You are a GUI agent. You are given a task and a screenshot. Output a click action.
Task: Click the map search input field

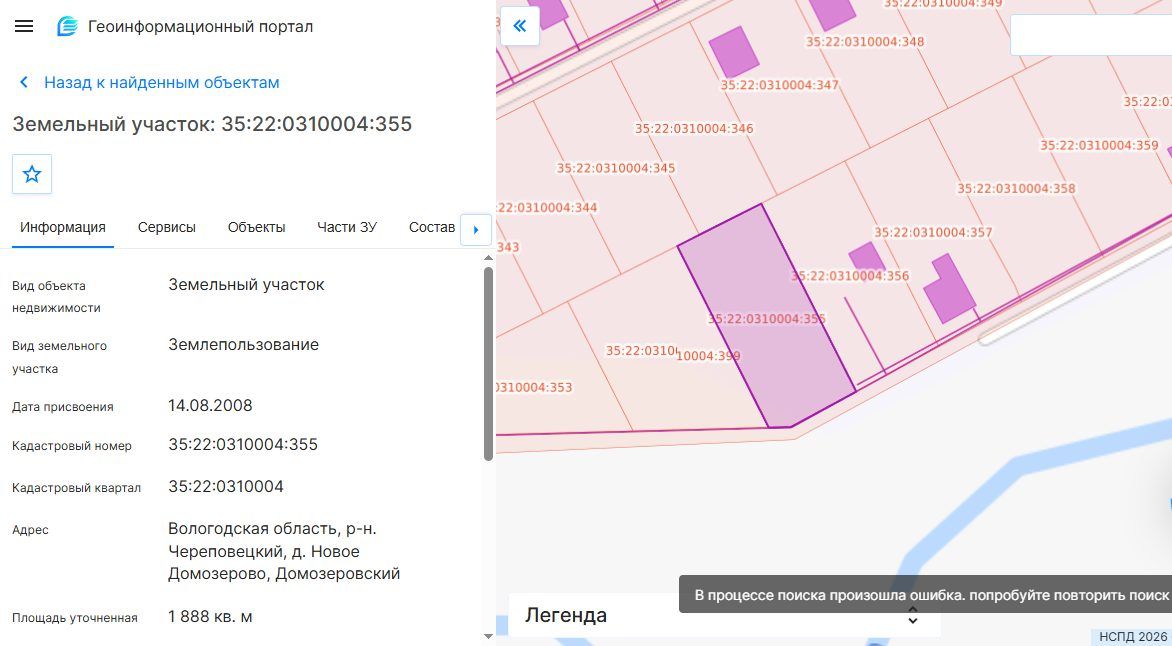1091,34
